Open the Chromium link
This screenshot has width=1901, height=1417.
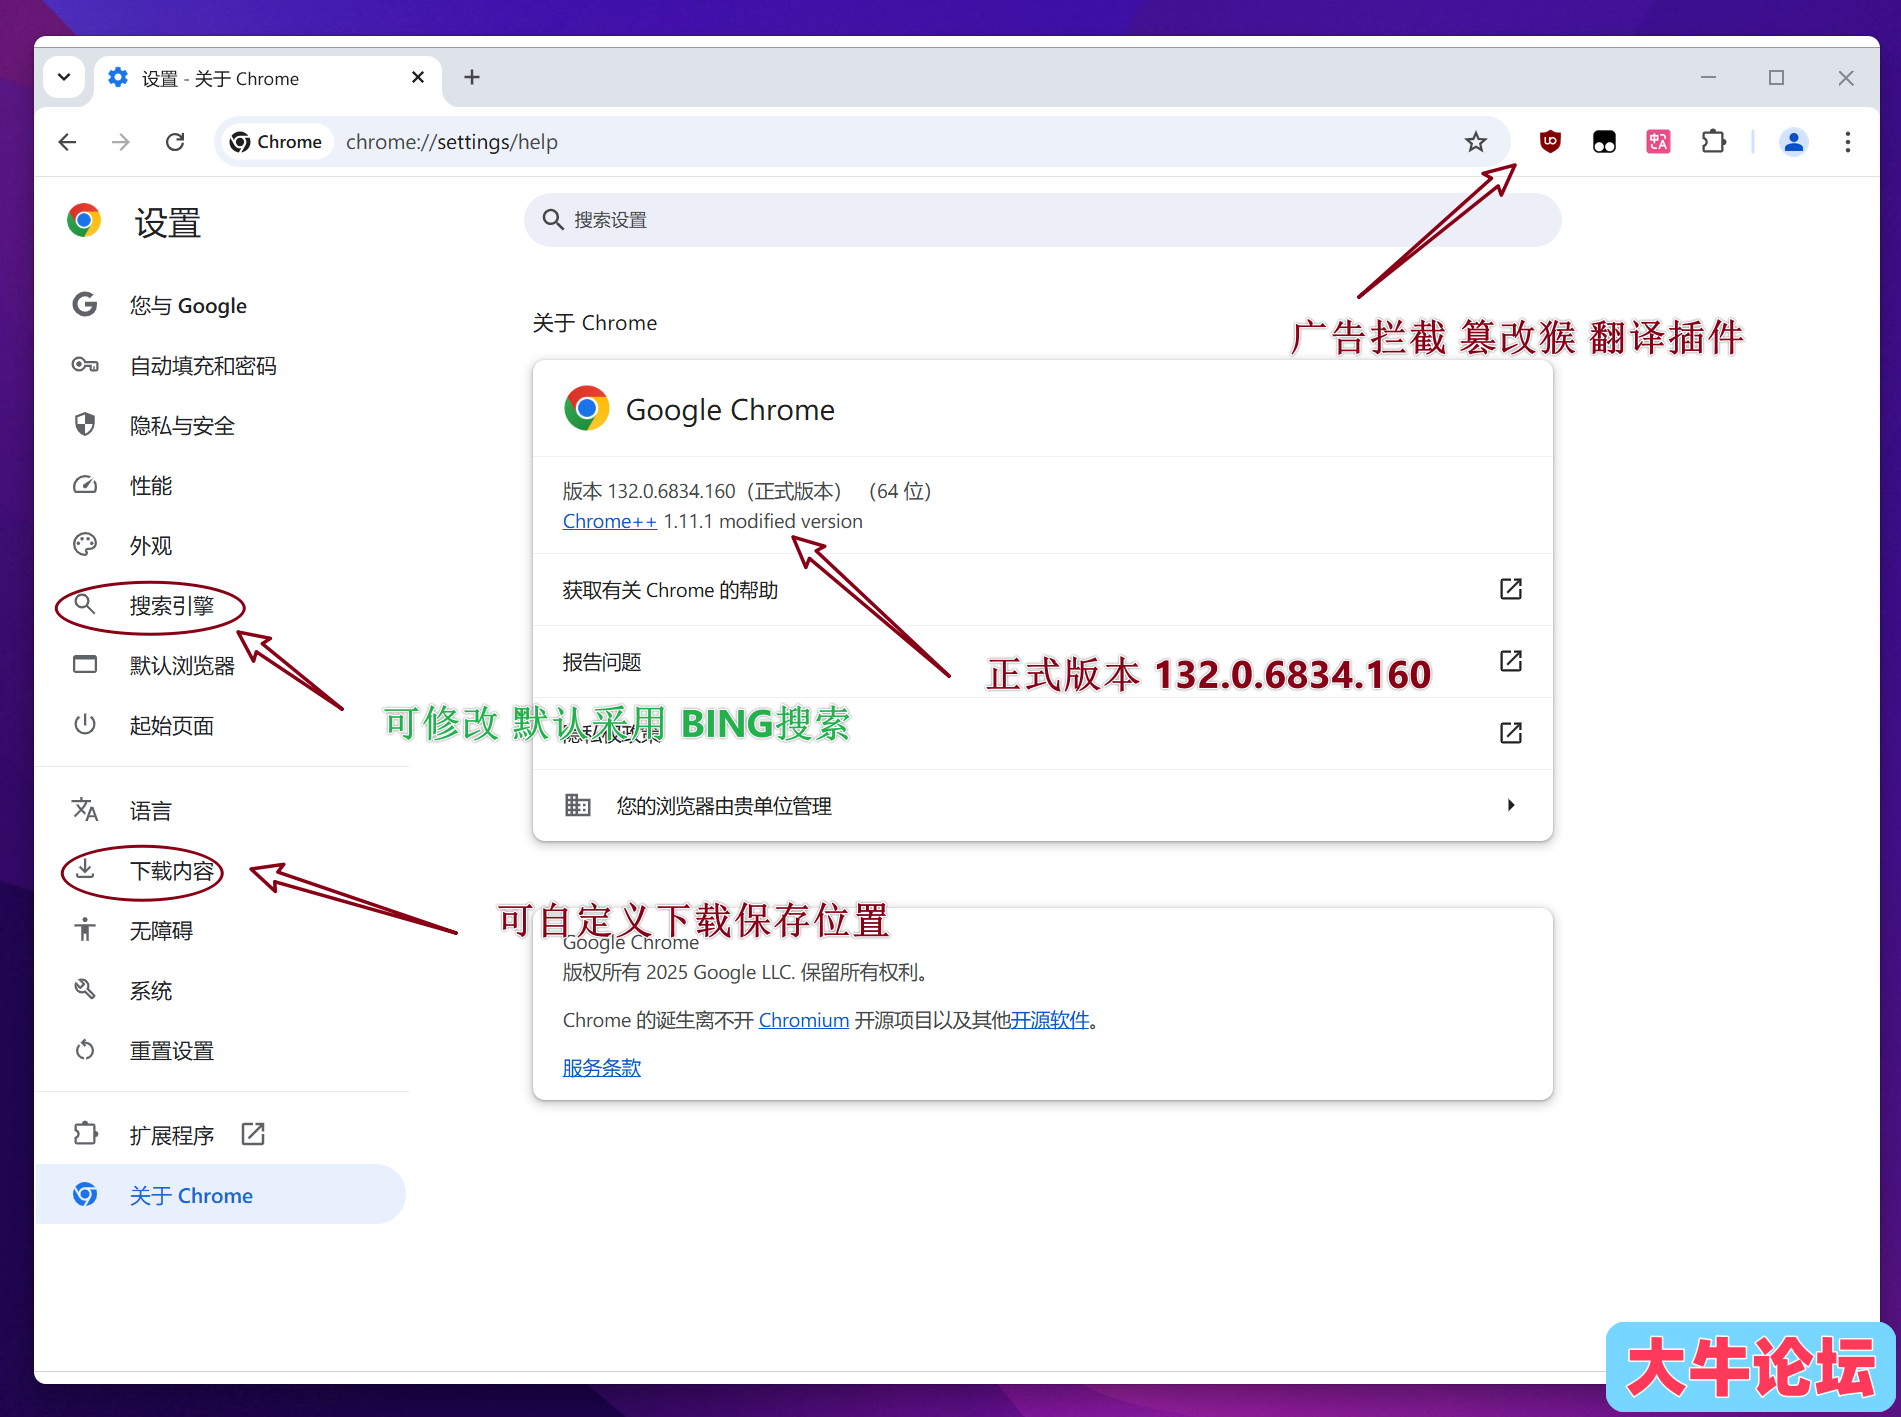(x=804, y=1020)
